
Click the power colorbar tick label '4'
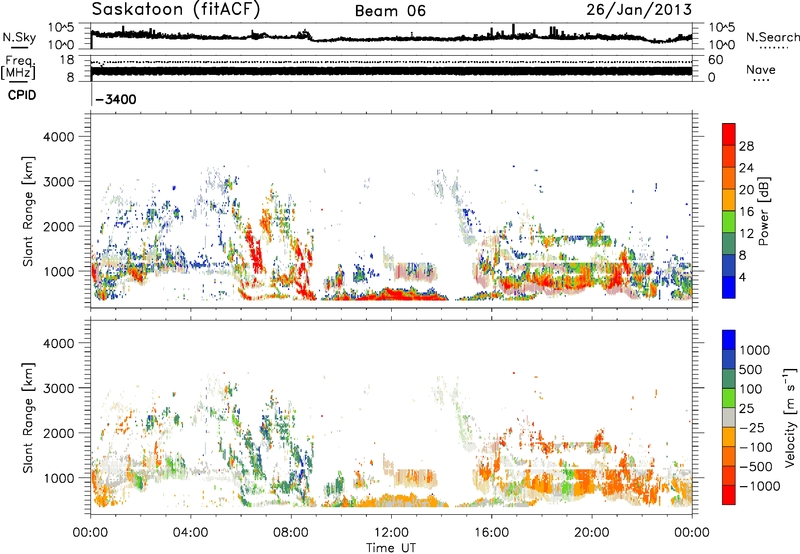(742, 277)
